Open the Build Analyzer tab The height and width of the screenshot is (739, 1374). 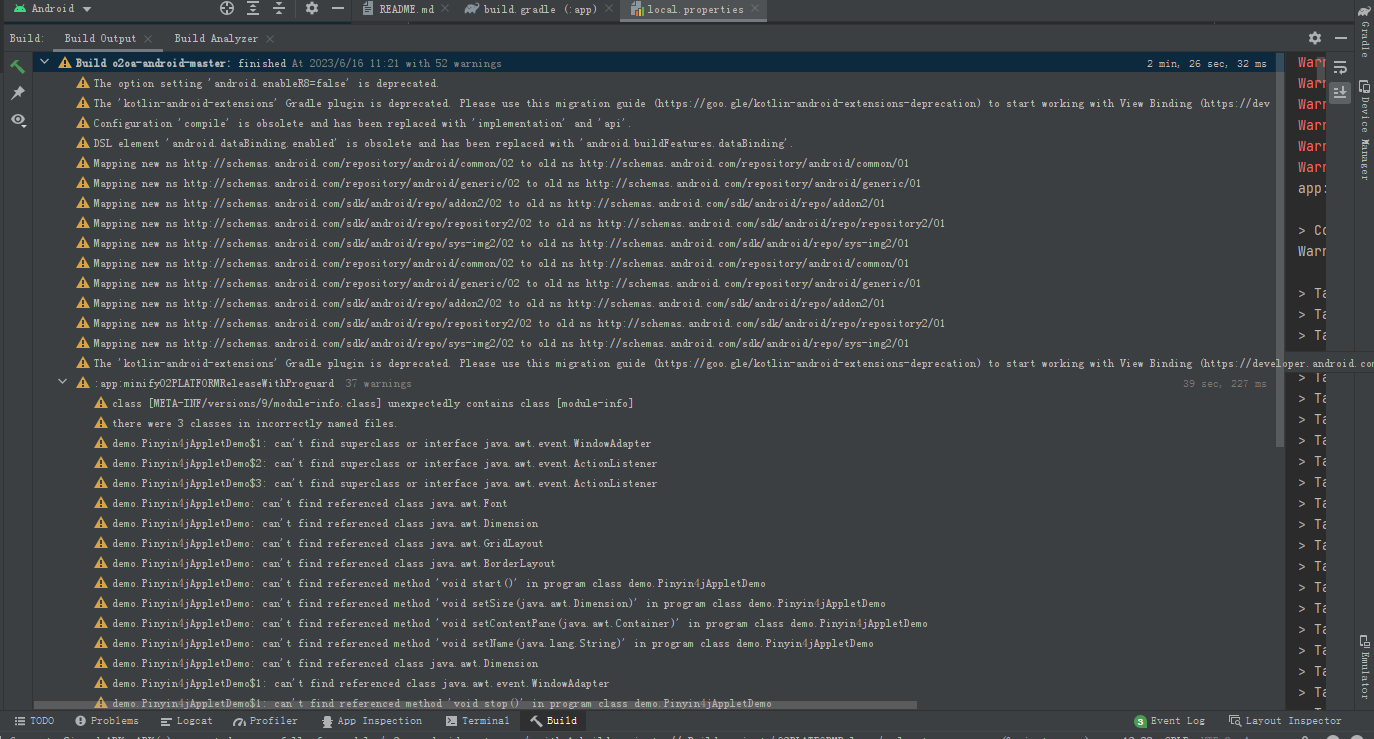(216, 38)
